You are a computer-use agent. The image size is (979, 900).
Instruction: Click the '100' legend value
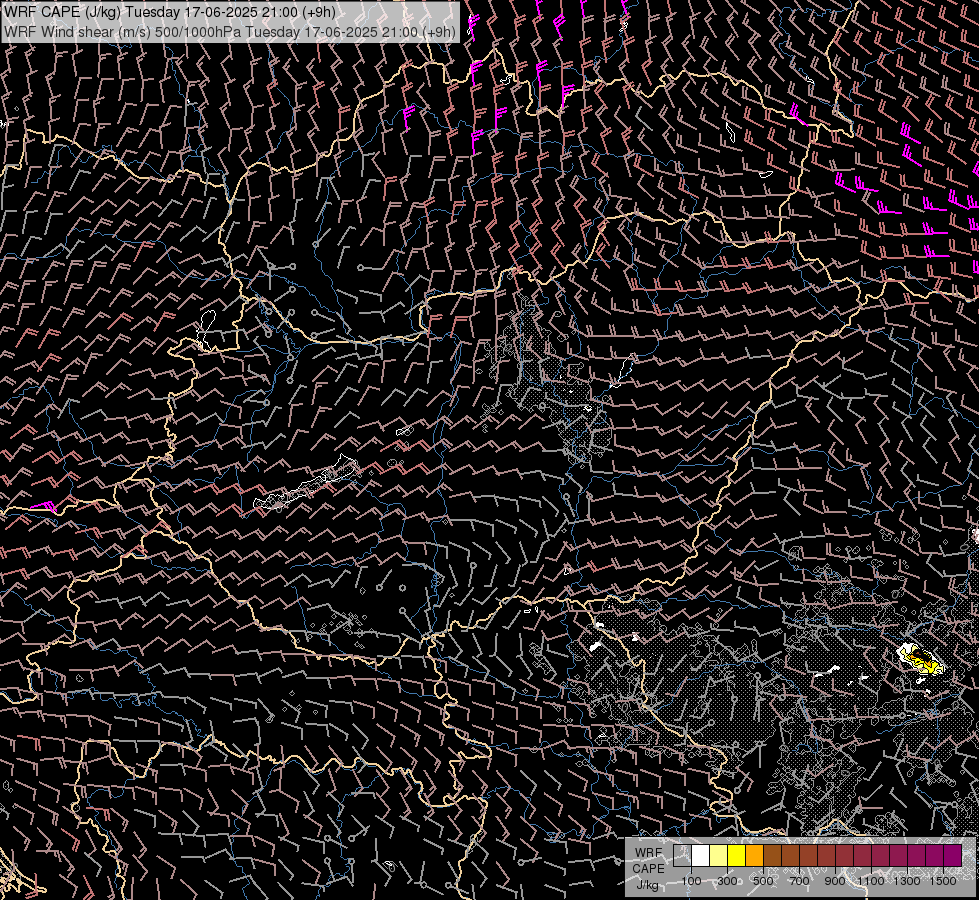coord(691,881)
